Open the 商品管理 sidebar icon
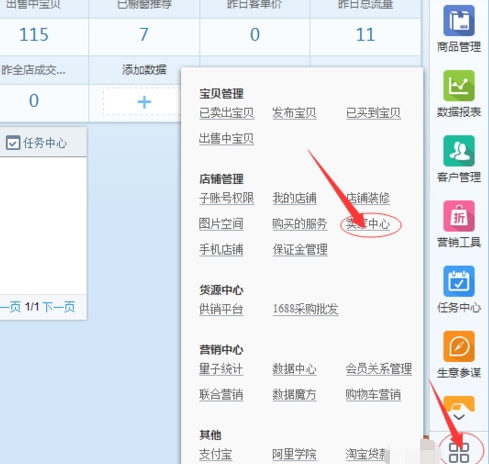The image size is (489, 464). pos(459,21)
